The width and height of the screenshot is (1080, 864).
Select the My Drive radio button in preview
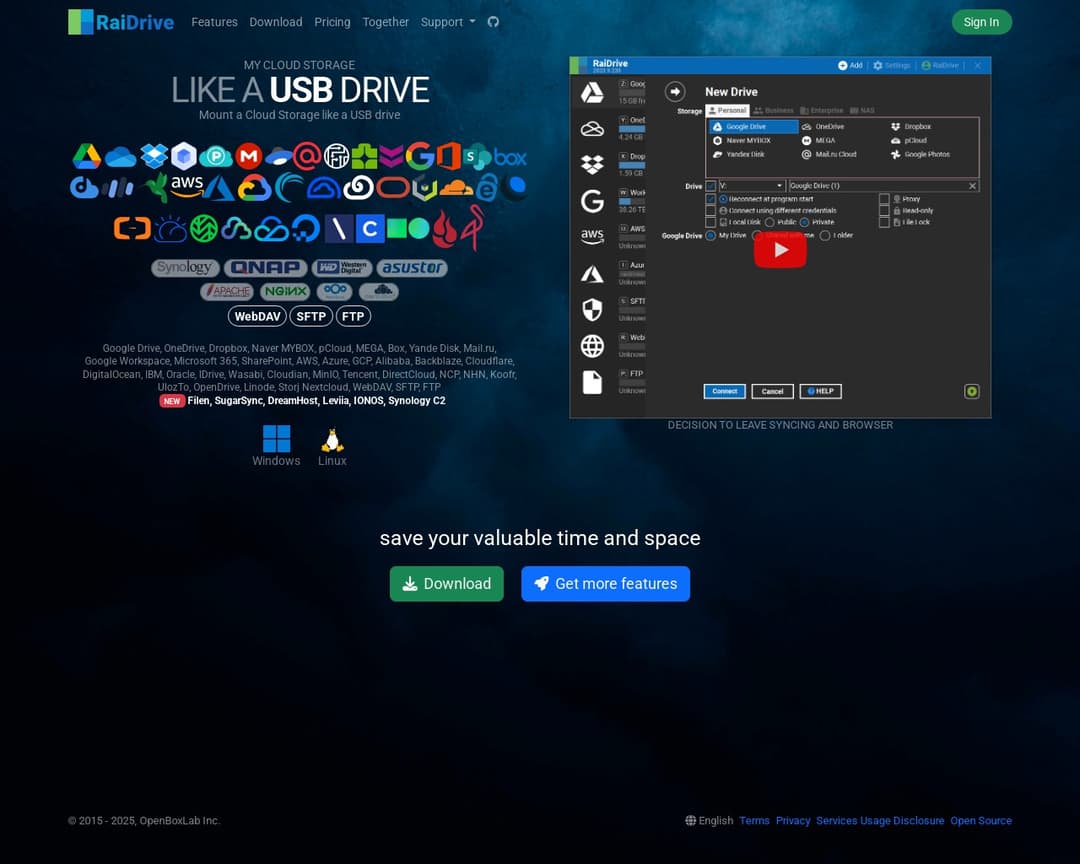(x=710, y=236)
